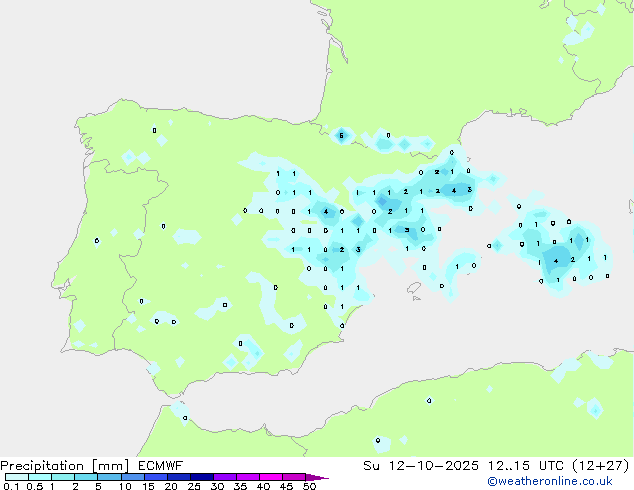Image resolution: width=634 pixels, height=490 pixels.
Task: Select the 15–20 mm legend color swatch
Action: 155,477
